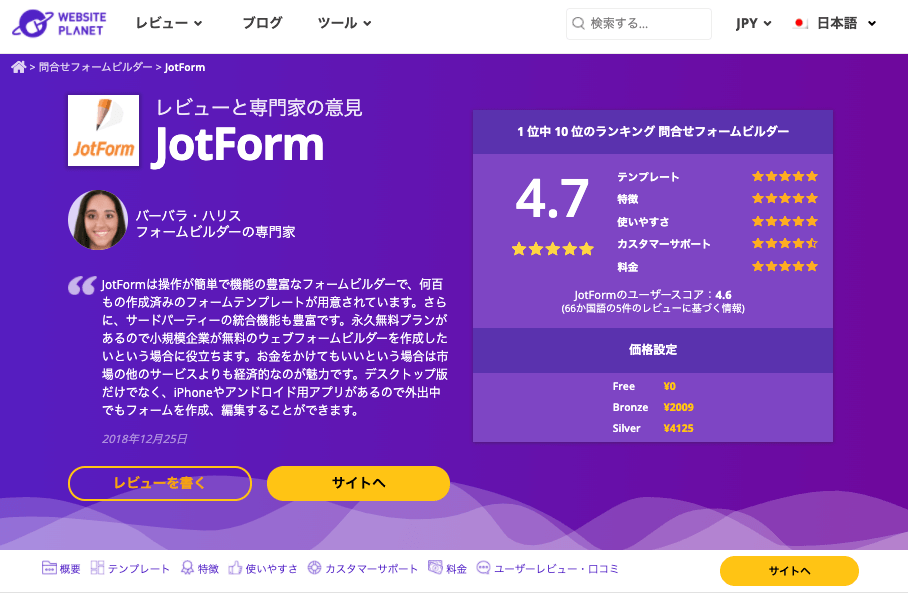The image size is (908, 593).
Task: Click the 使いやすさ star rating
Action: [785, 221]
